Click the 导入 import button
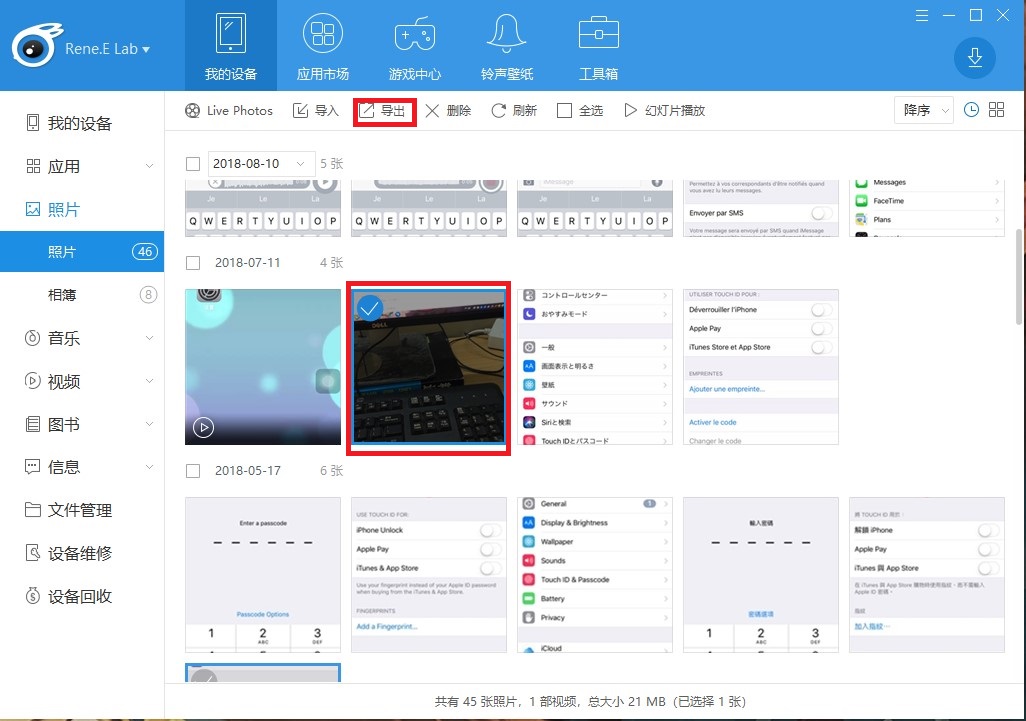This screenshot has height=721, width=1026. tap(315, 111)
